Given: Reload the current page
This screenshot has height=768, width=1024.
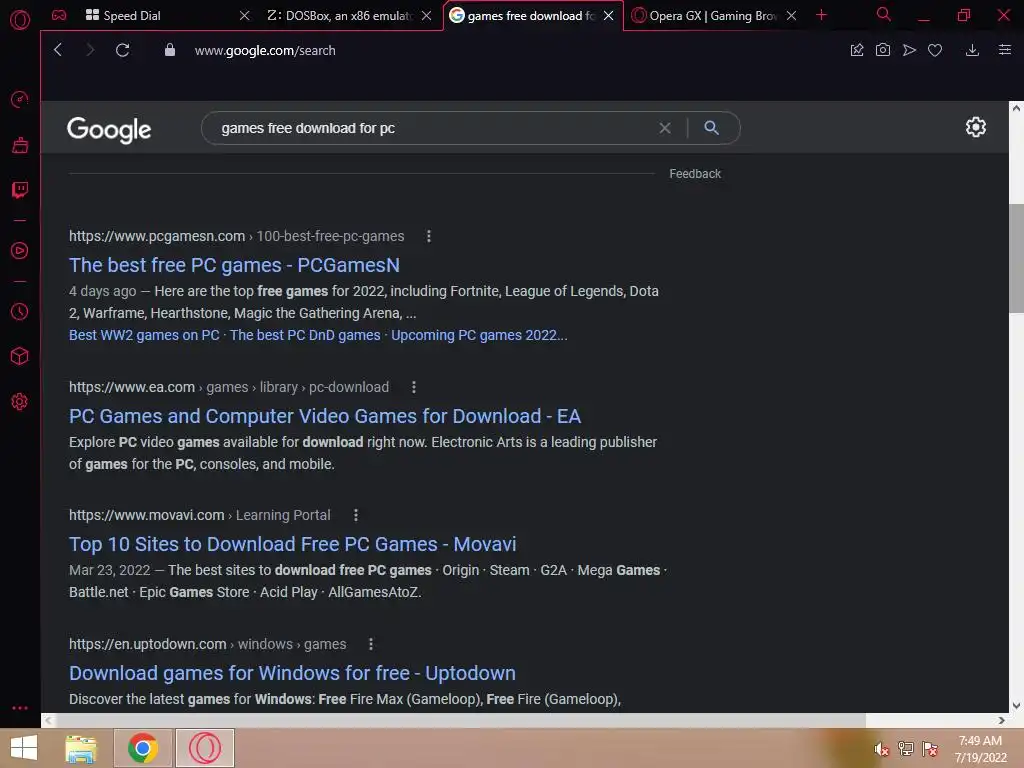Looking at the screenshot, I should tap(122, 50).
